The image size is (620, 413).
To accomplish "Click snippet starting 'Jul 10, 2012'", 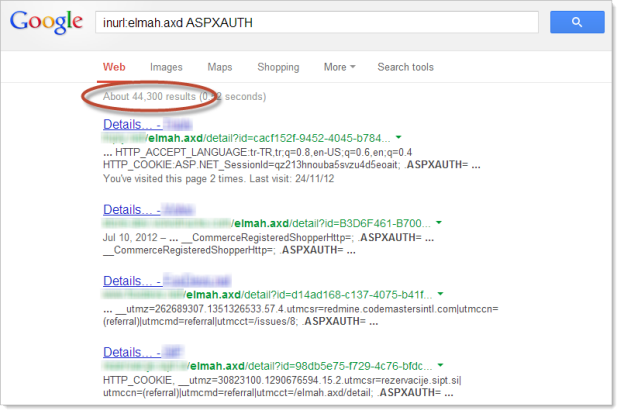I will pyautogui.click(x=268, y=244).
